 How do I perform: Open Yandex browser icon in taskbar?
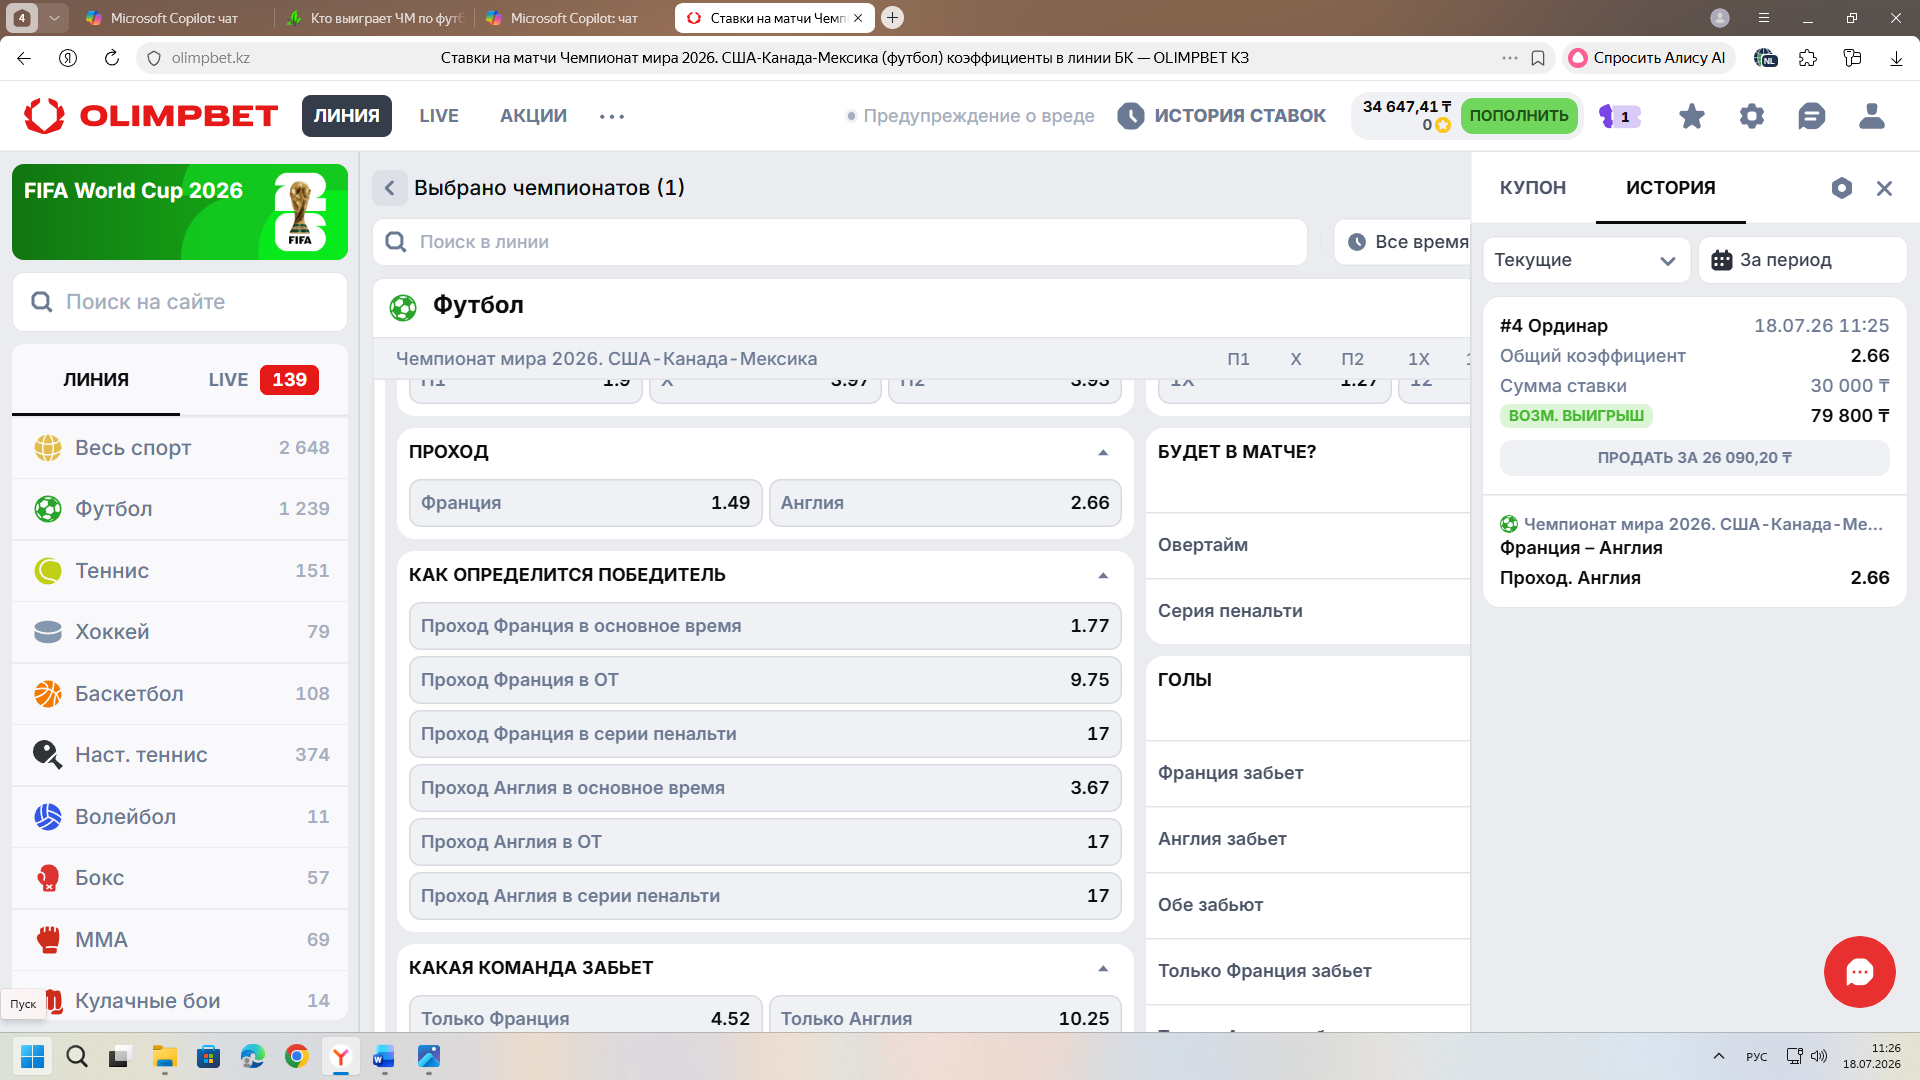(x=340, y=1056)
